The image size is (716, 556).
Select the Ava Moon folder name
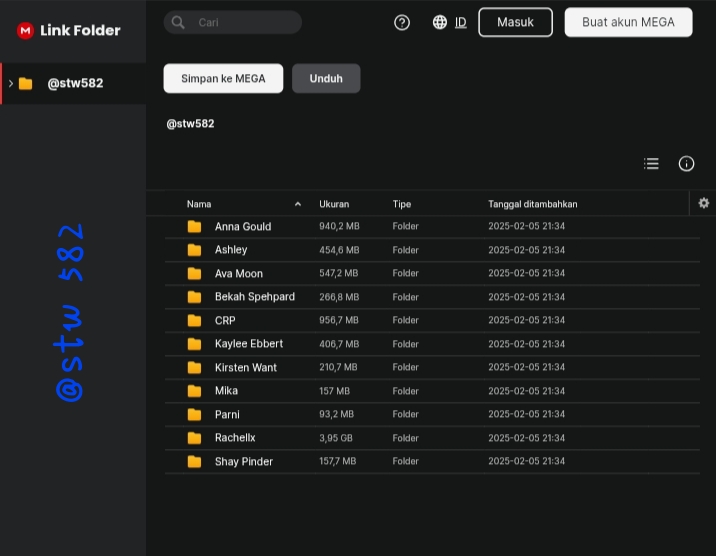(239, 273)
